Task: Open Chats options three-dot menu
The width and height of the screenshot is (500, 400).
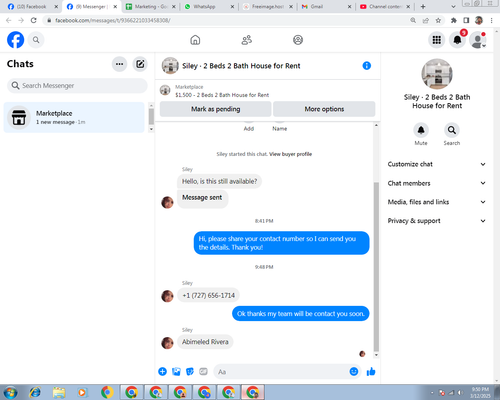Action: (119, 64)
